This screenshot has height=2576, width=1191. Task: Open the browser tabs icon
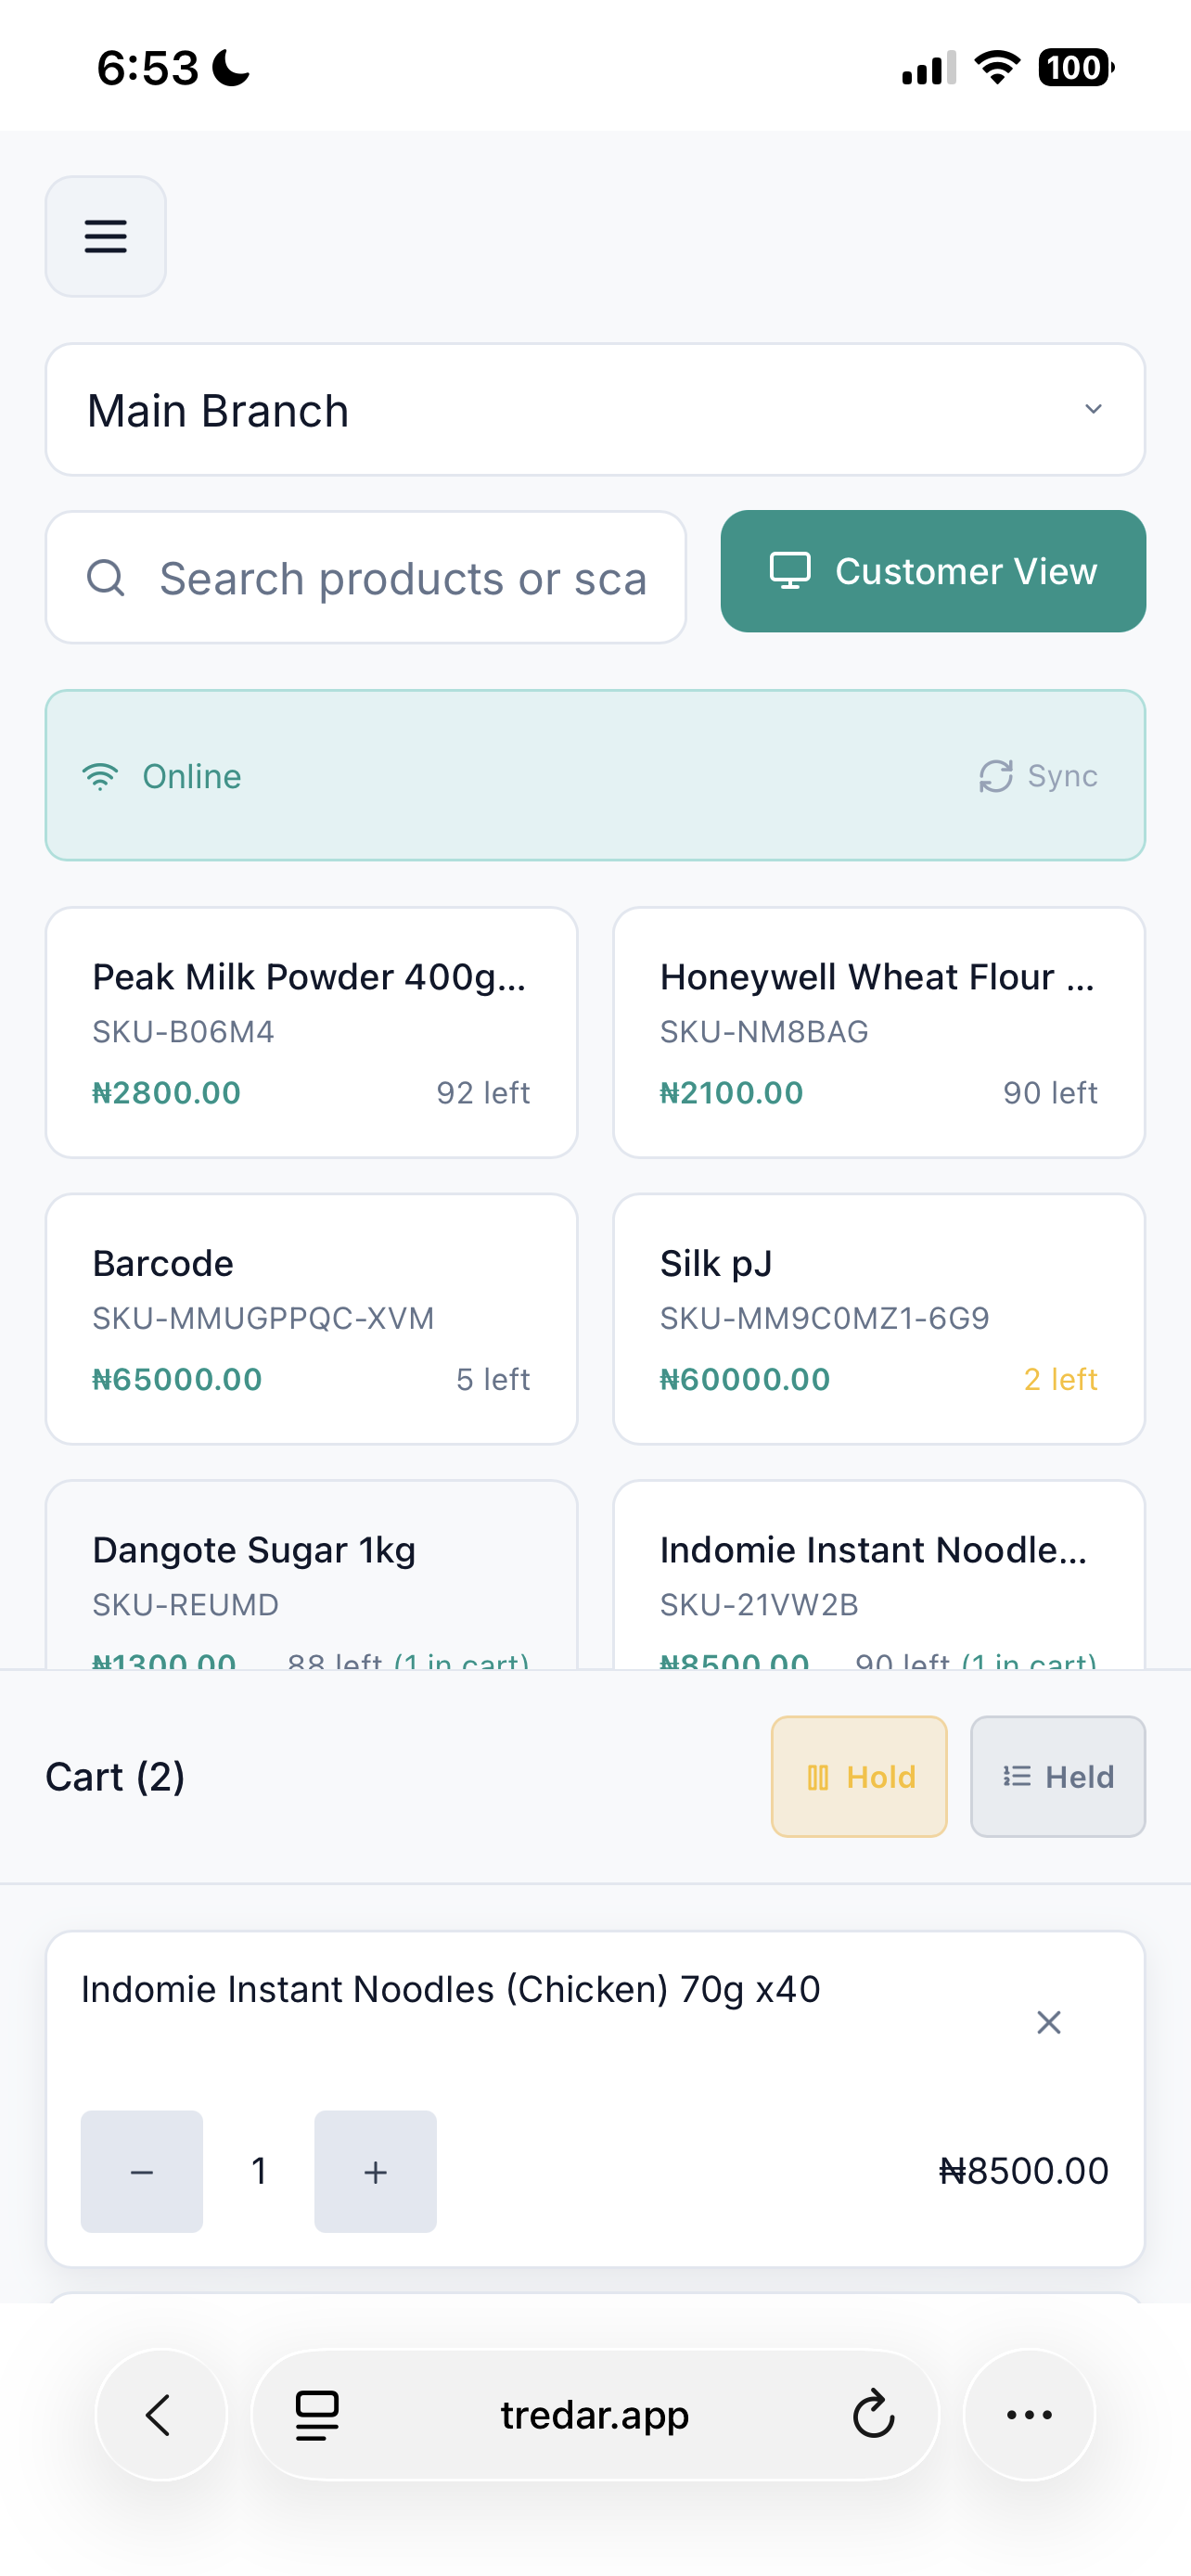click(x=317, y=2415)
